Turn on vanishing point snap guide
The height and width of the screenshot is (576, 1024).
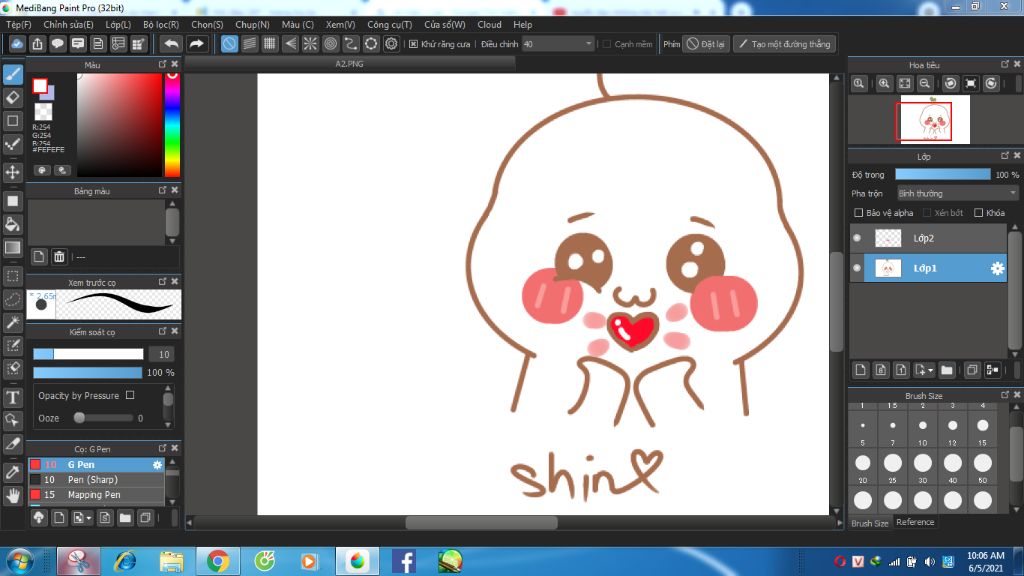(x=290, y=44)
